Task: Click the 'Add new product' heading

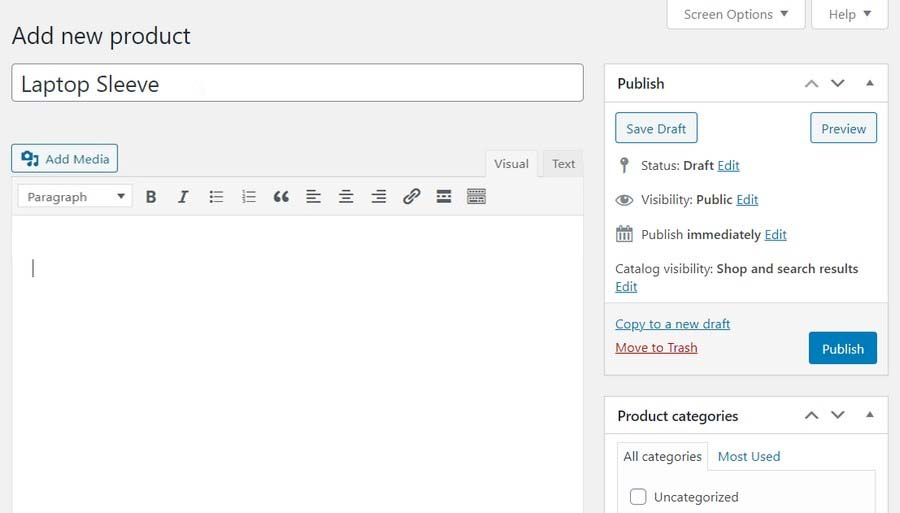Action: click(x=101, y=36)
